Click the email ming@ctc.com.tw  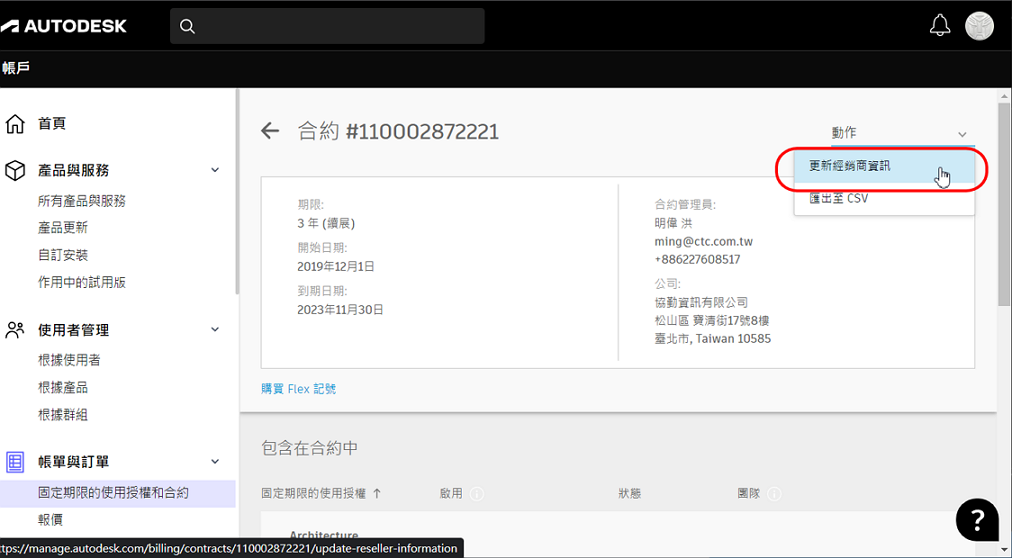(x=703, y=242)
